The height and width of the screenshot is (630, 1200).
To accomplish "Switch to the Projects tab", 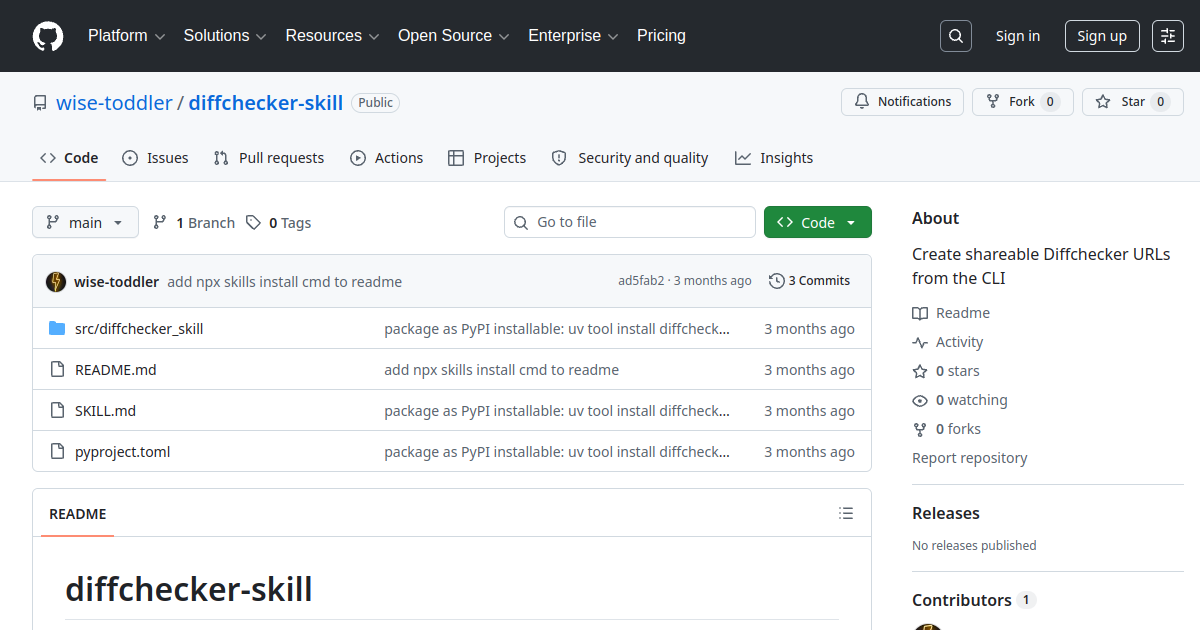I will (x=487, y=158).
